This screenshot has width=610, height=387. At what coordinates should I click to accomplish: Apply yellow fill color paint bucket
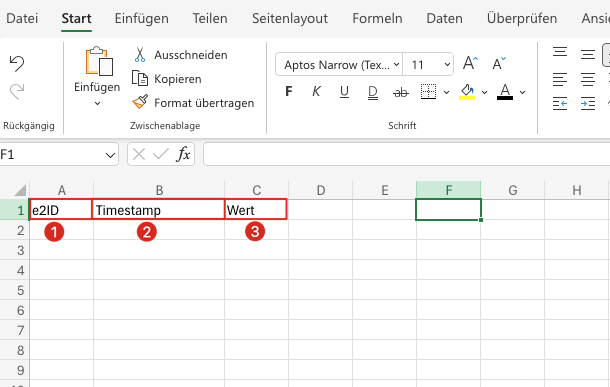click(x=467, y=92)
